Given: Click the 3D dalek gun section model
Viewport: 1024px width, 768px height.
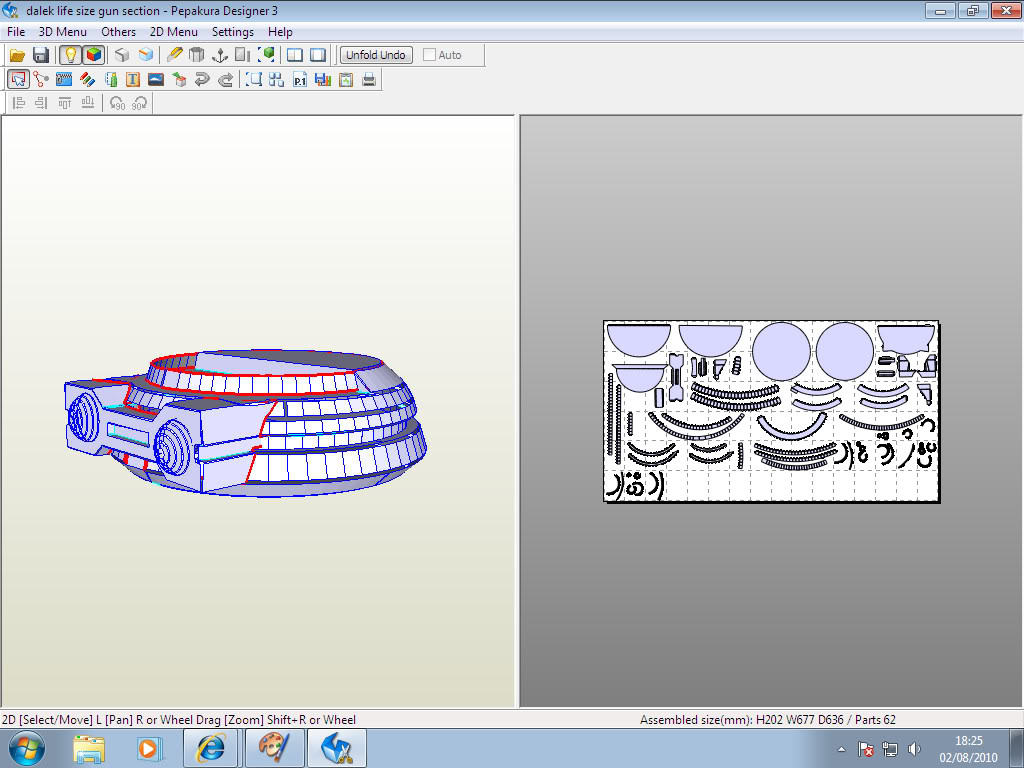Looking at the screenshot, I should pyautogui.click(x=246, y=423).
